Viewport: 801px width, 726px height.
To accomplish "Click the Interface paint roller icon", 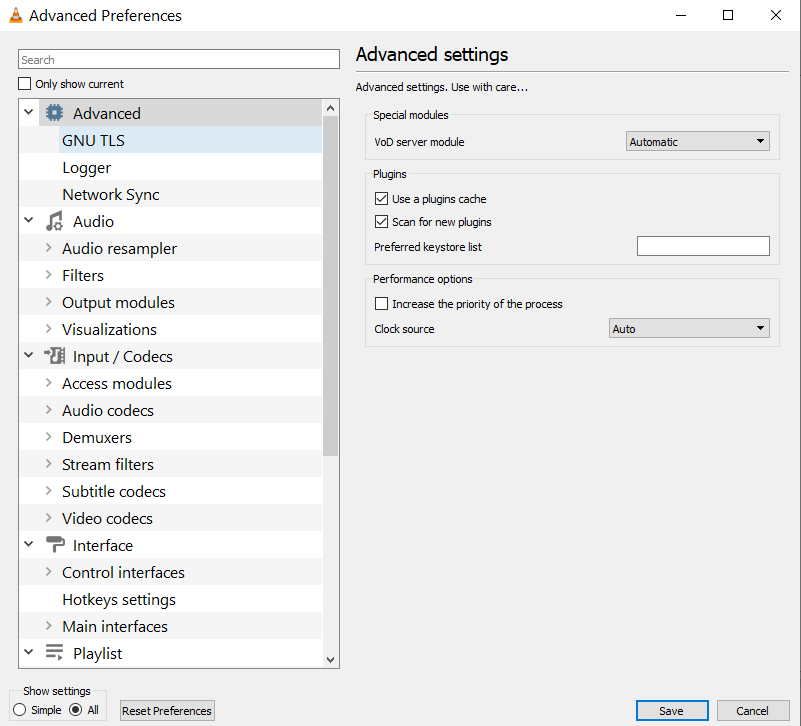I will coord(55,545).
